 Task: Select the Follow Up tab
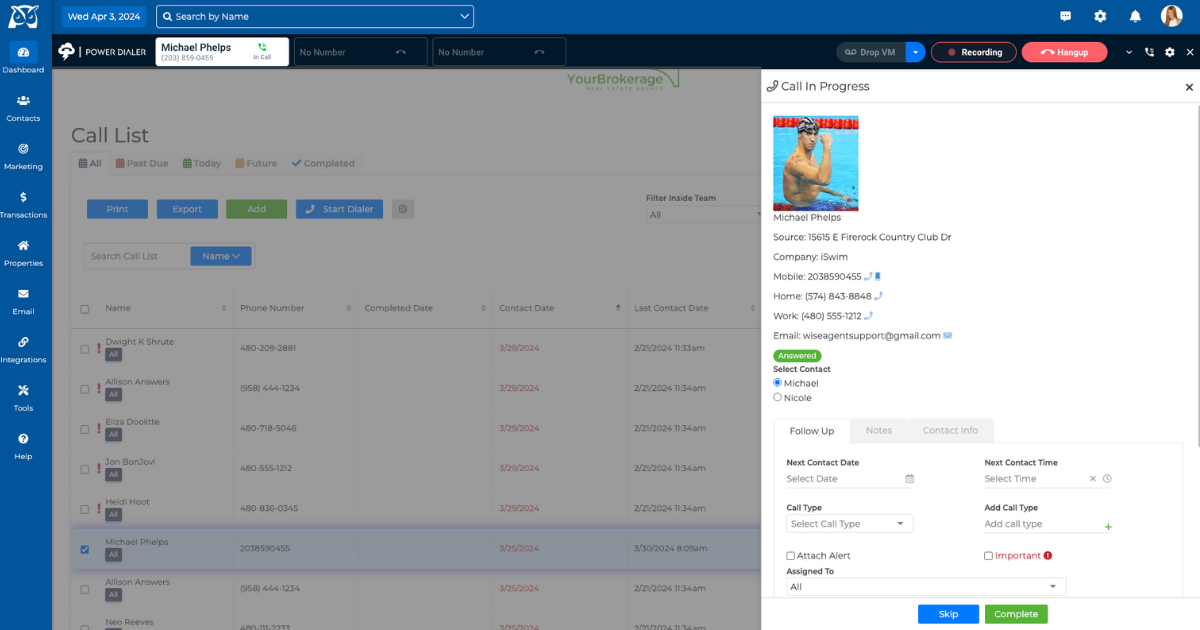(812, 431)
